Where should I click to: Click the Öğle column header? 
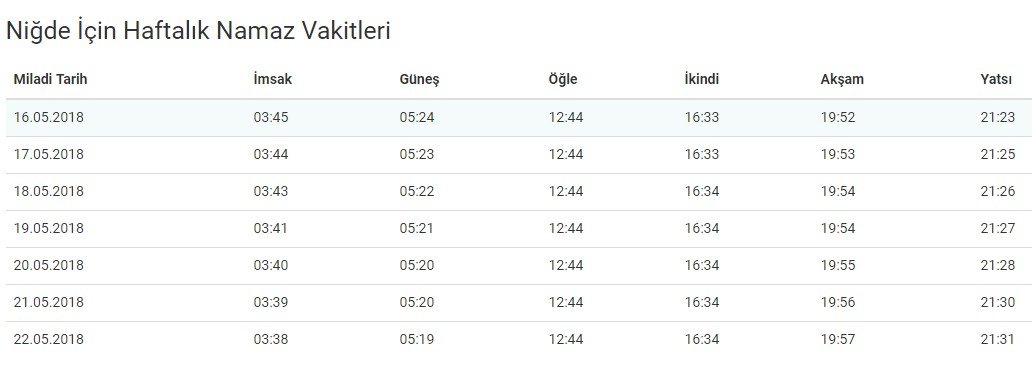pyautogui.click(x=563, y=80)
